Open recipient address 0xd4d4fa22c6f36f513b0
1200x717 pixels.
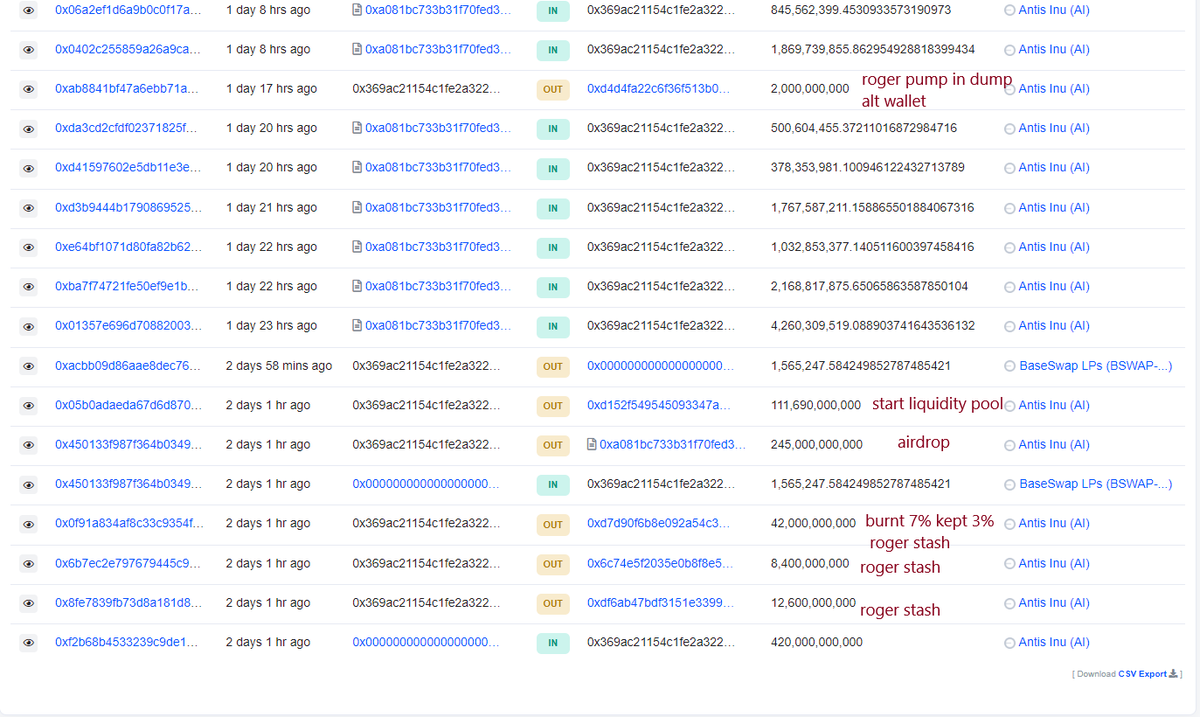click(x=659, y=89)
